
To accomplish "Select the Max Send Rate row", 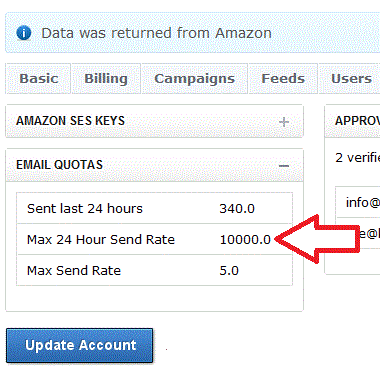I will pos(154,270).
